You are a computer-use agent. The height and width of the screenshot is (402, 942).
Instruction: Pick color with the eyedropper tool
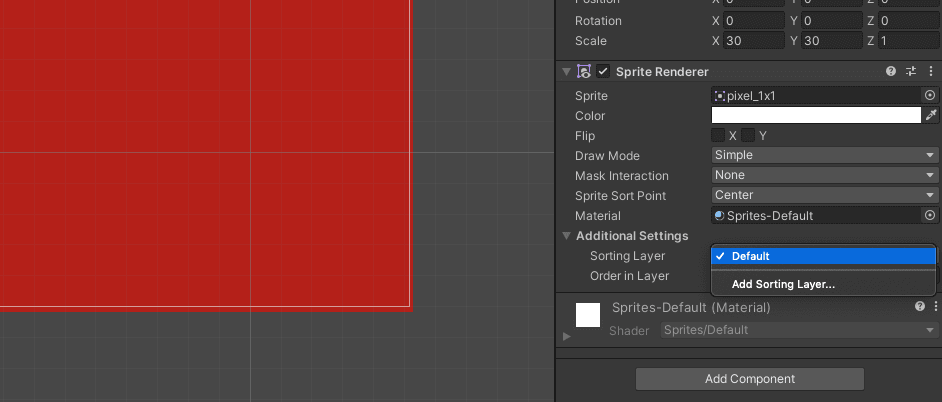pyautogui.click(x=931, y=116)
